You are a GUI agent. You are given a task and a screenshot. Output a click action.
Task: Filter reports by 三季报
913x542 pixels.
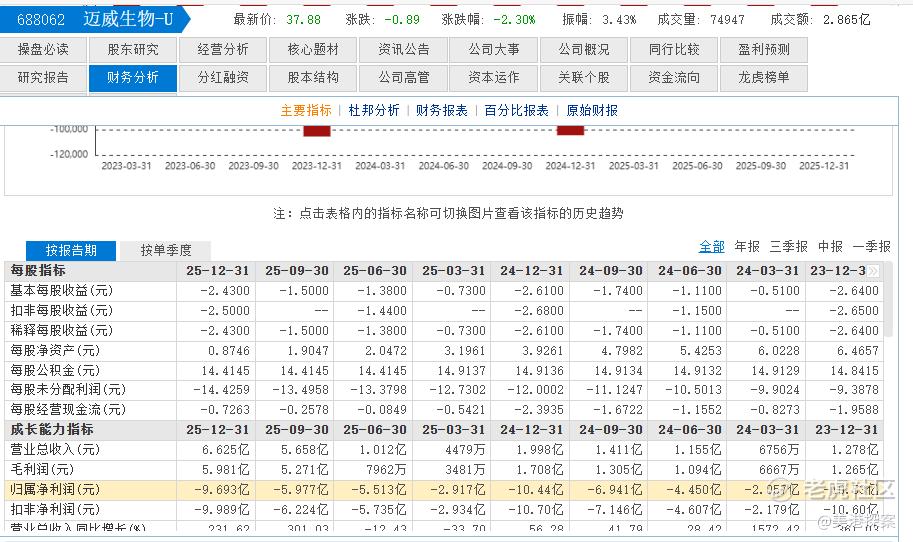pyautogui.click(x=789, y=247)
